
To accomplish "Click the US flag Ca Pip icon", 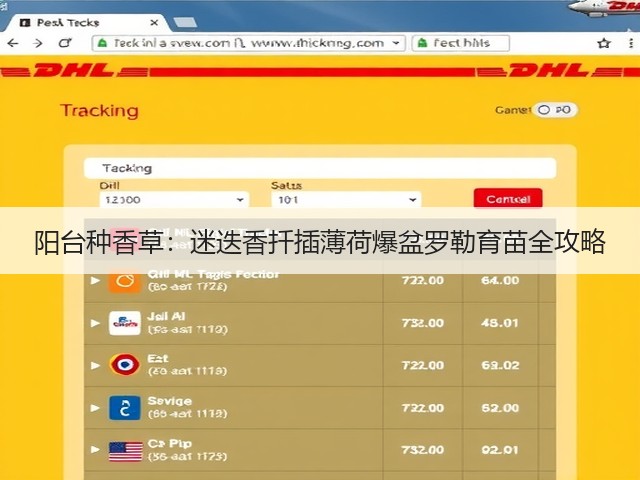I will [x=126, y=451].
